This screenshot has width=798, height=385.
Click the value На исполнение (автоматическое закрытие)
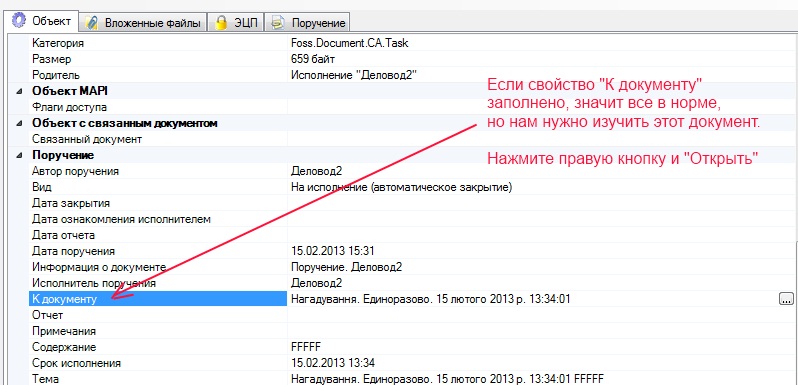click(x=402, y=187)
